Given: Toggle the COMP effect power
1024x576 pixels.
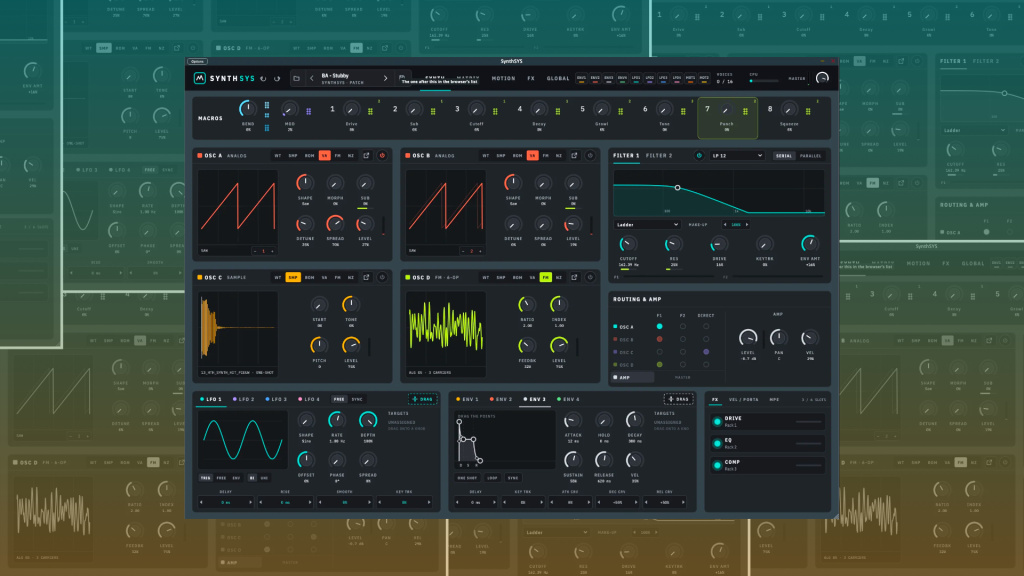Looking at the screenshot, I should (717, 465).
